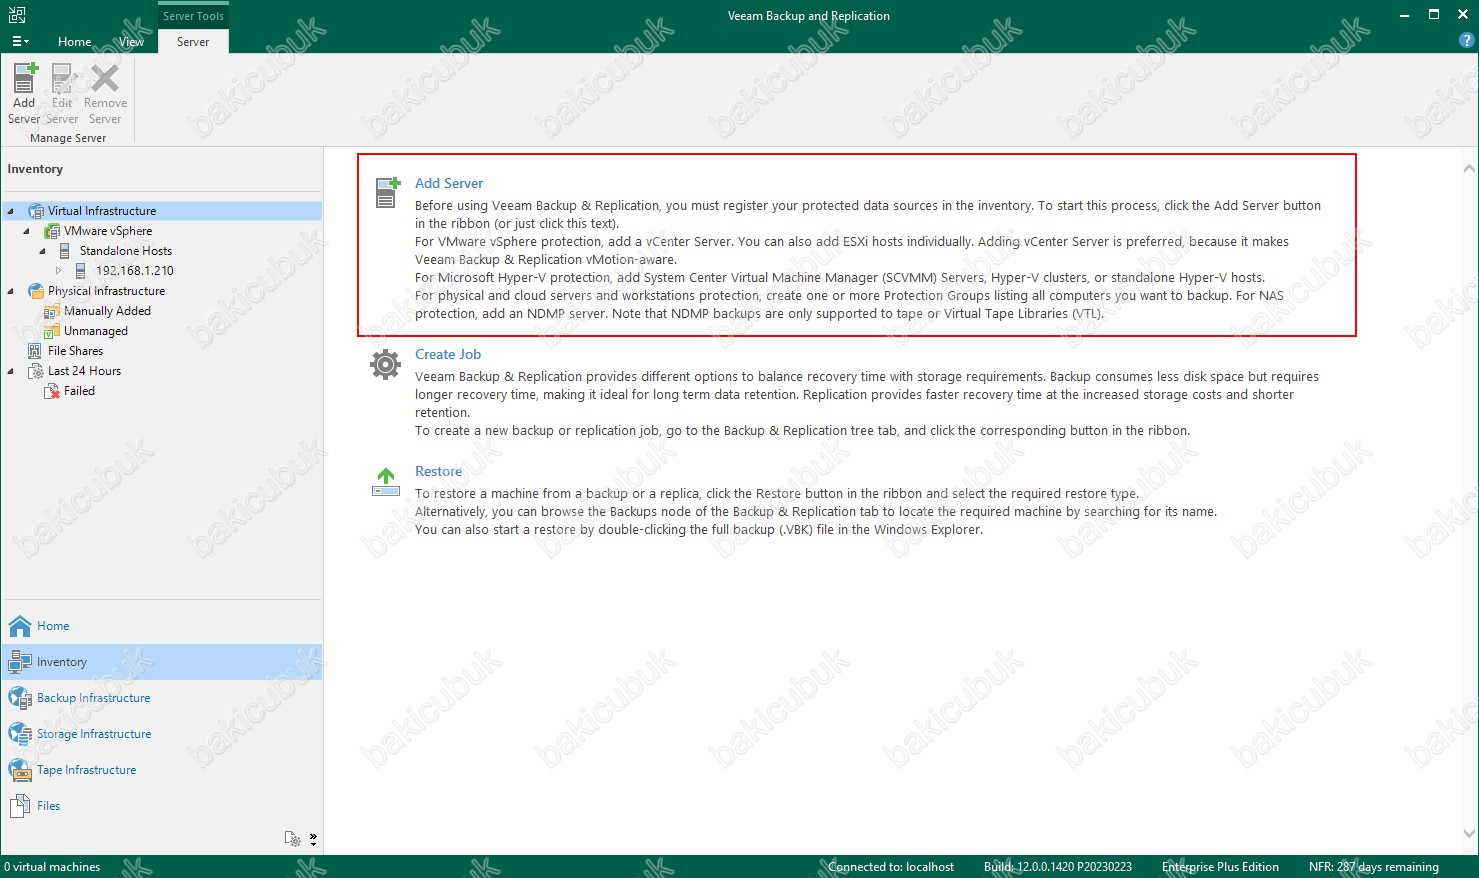1479x878 pixels.
Task: Click the Home house icon in navigation
Action: click(x=20, y=626)
